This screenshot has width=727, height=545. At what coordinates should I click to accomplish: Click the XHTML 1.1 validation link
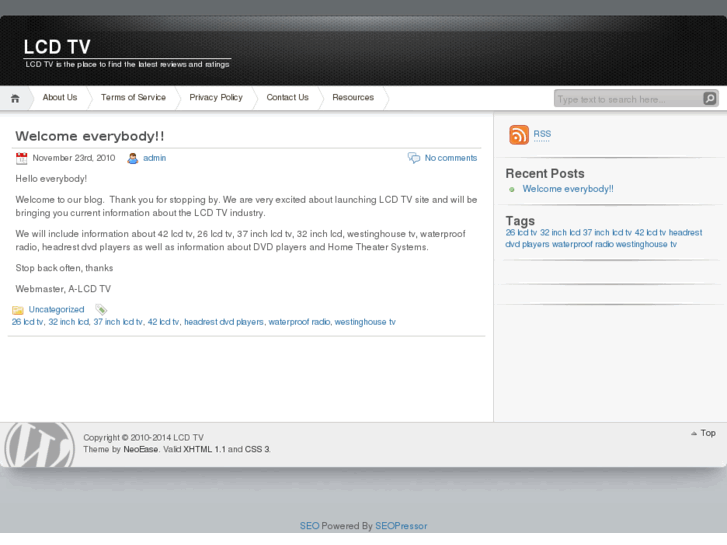pos(204,449)
